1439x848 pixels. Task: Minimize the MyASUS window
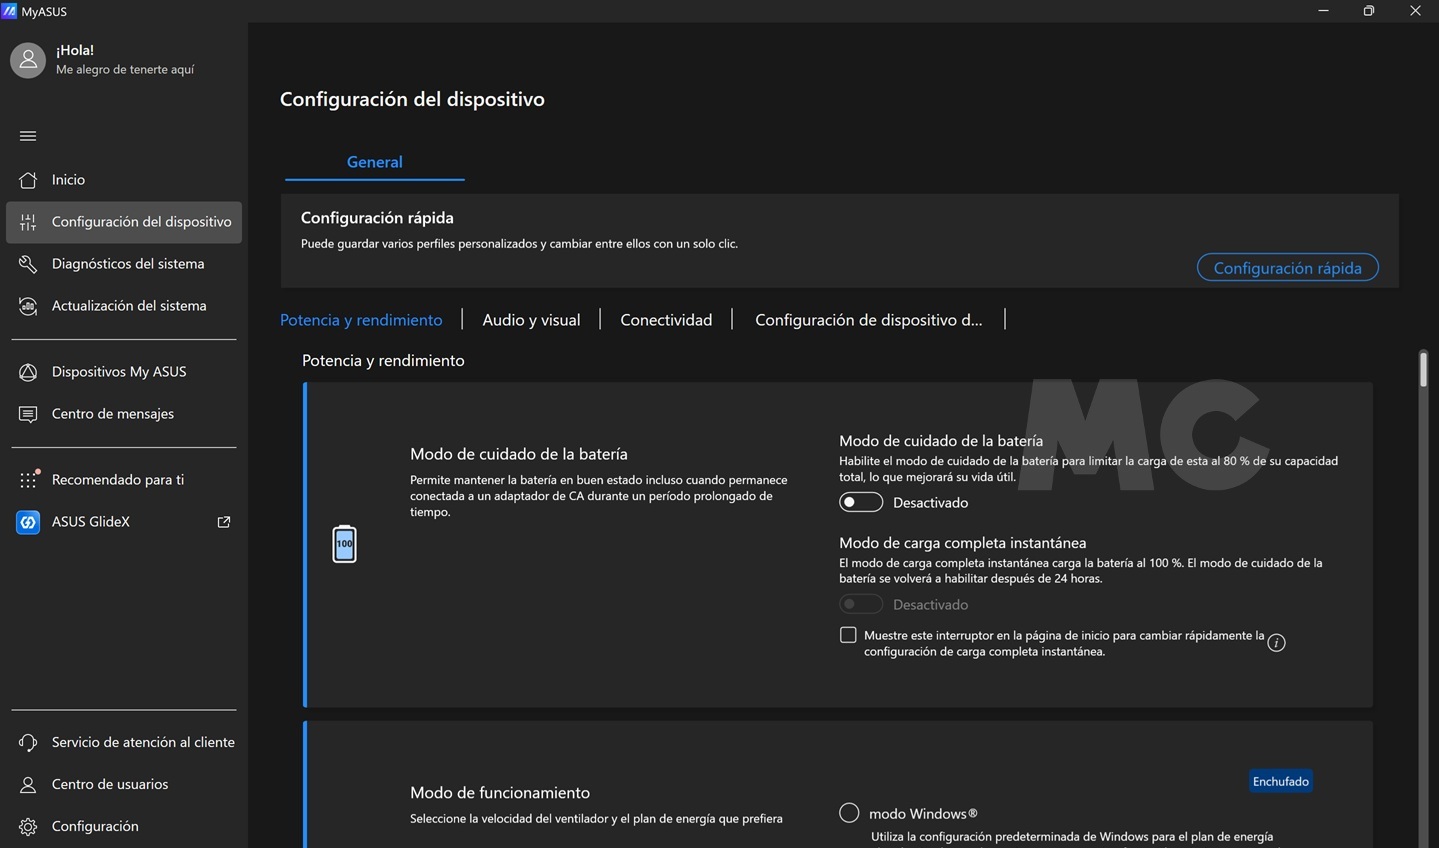[1323, 11]
